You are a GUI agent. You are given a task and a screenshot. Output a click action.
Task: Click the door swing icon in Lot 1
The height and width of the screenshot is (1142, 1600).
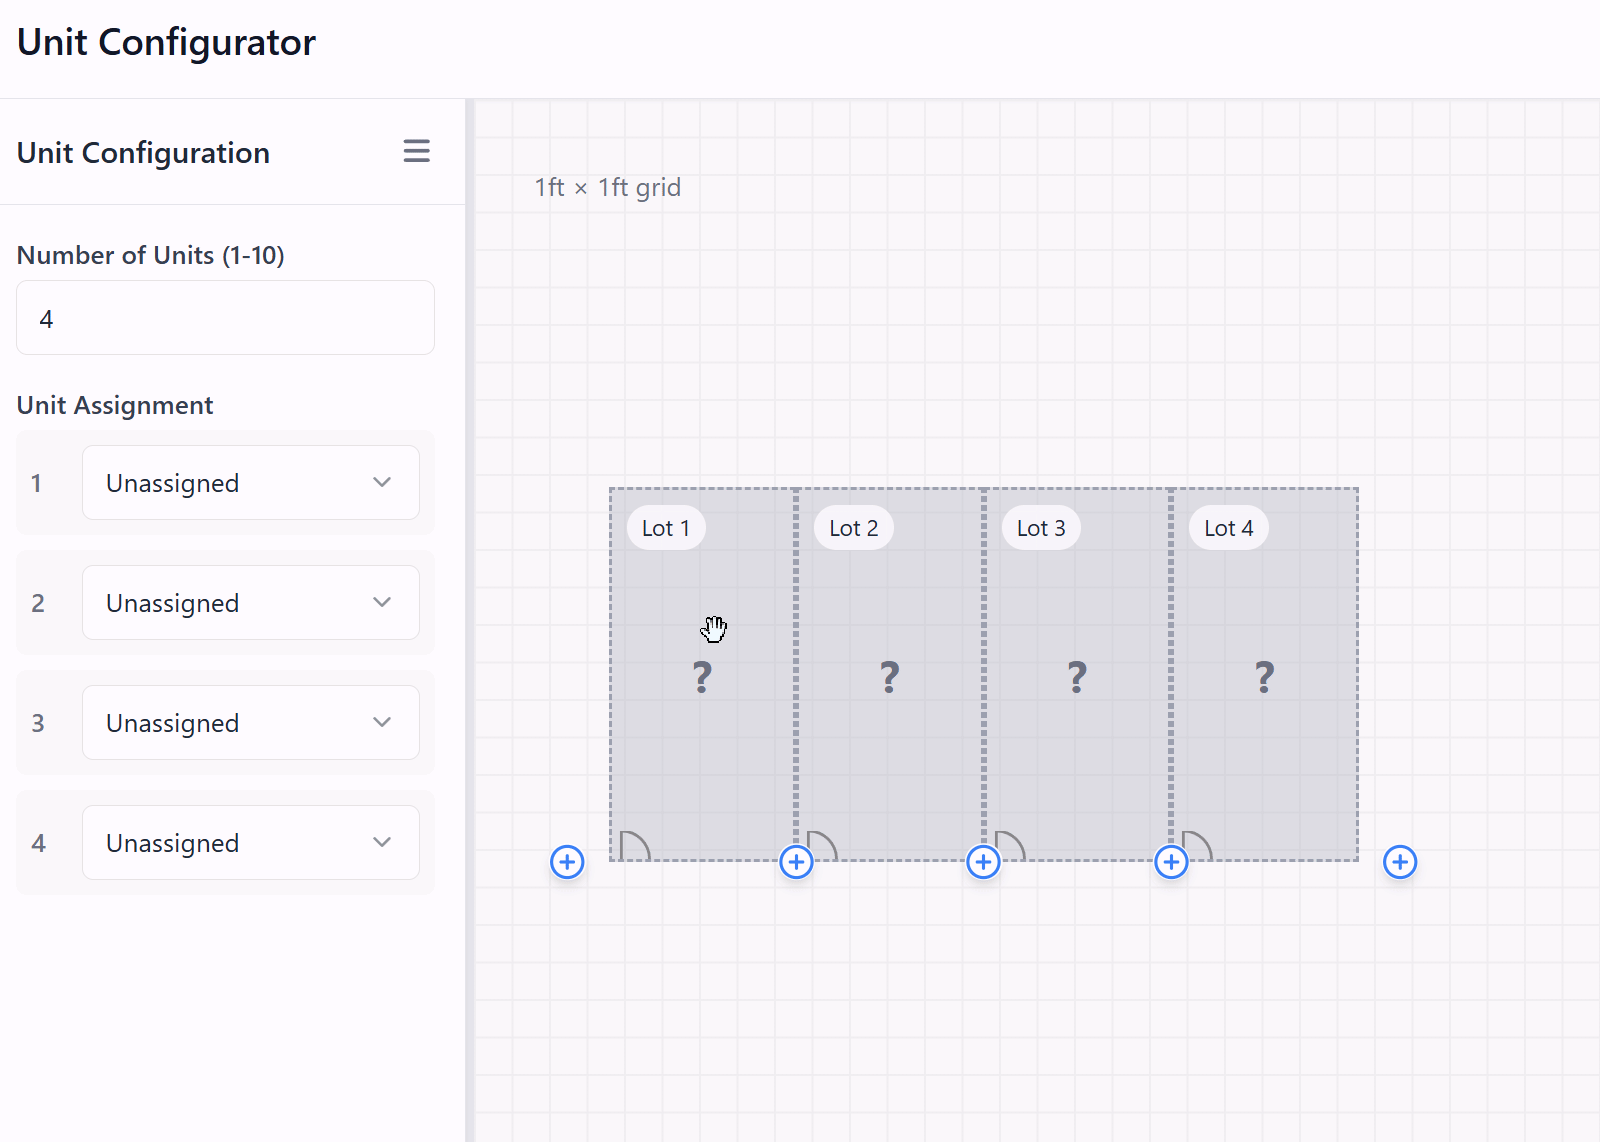(x=634, y=846)
